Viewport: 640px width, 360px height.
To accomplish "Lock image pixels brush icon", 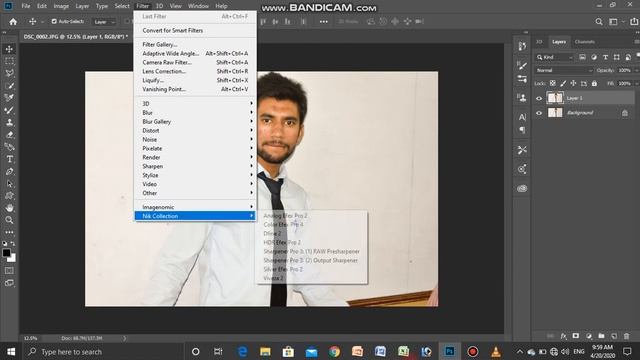I will point(563,83).
